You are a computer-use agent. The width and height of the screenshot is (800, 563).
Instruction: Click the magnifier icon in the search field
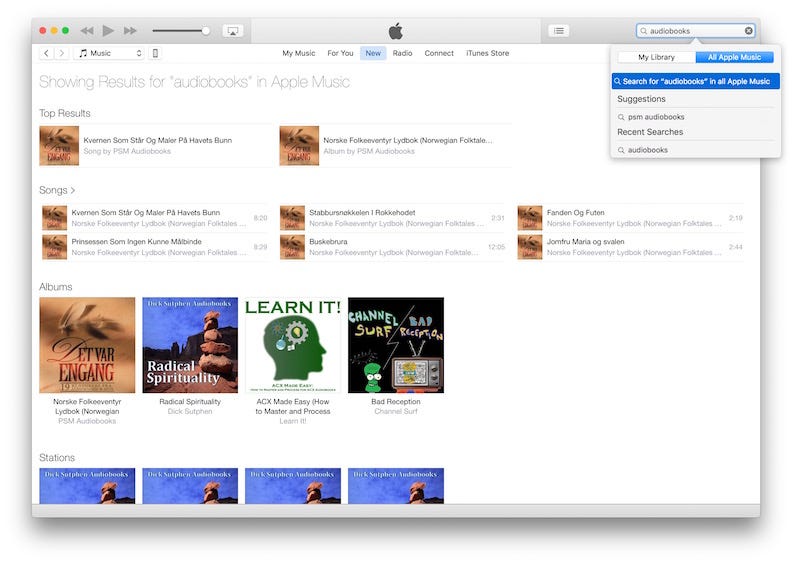643,31
